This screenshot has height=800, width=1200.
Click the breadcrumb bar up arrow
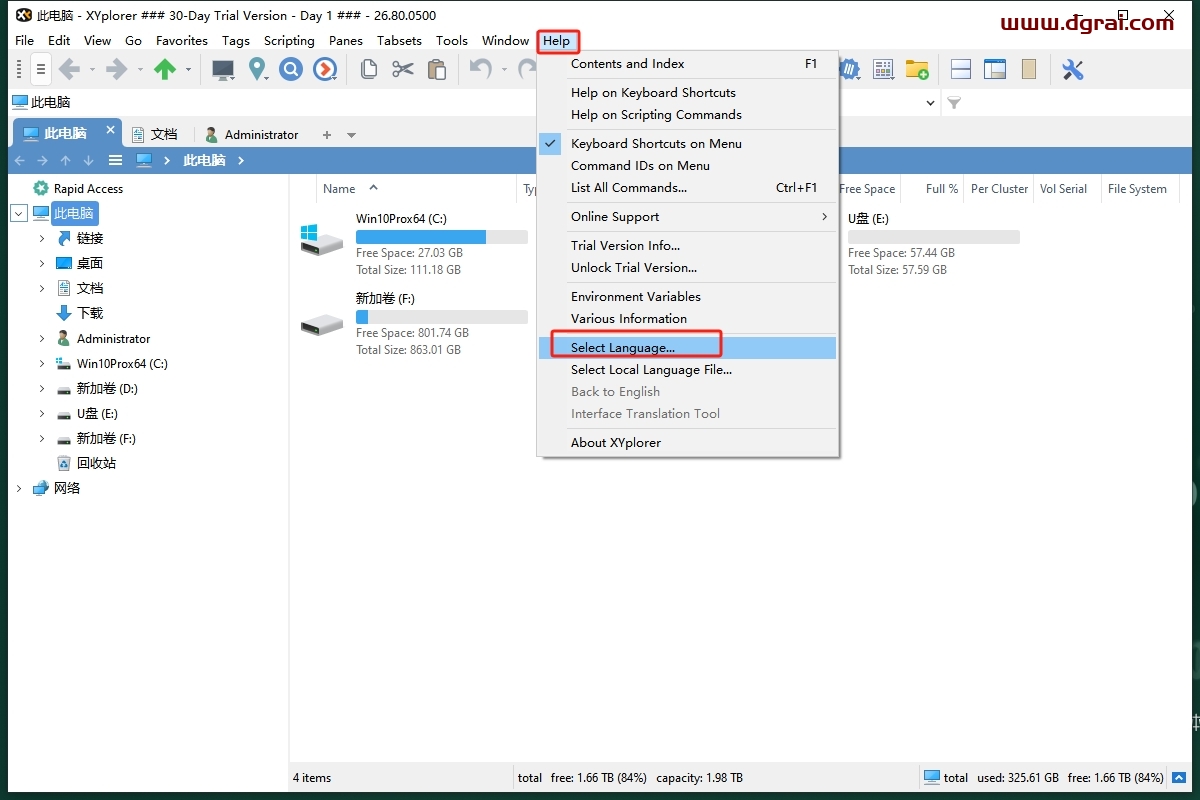click(65, 160)
